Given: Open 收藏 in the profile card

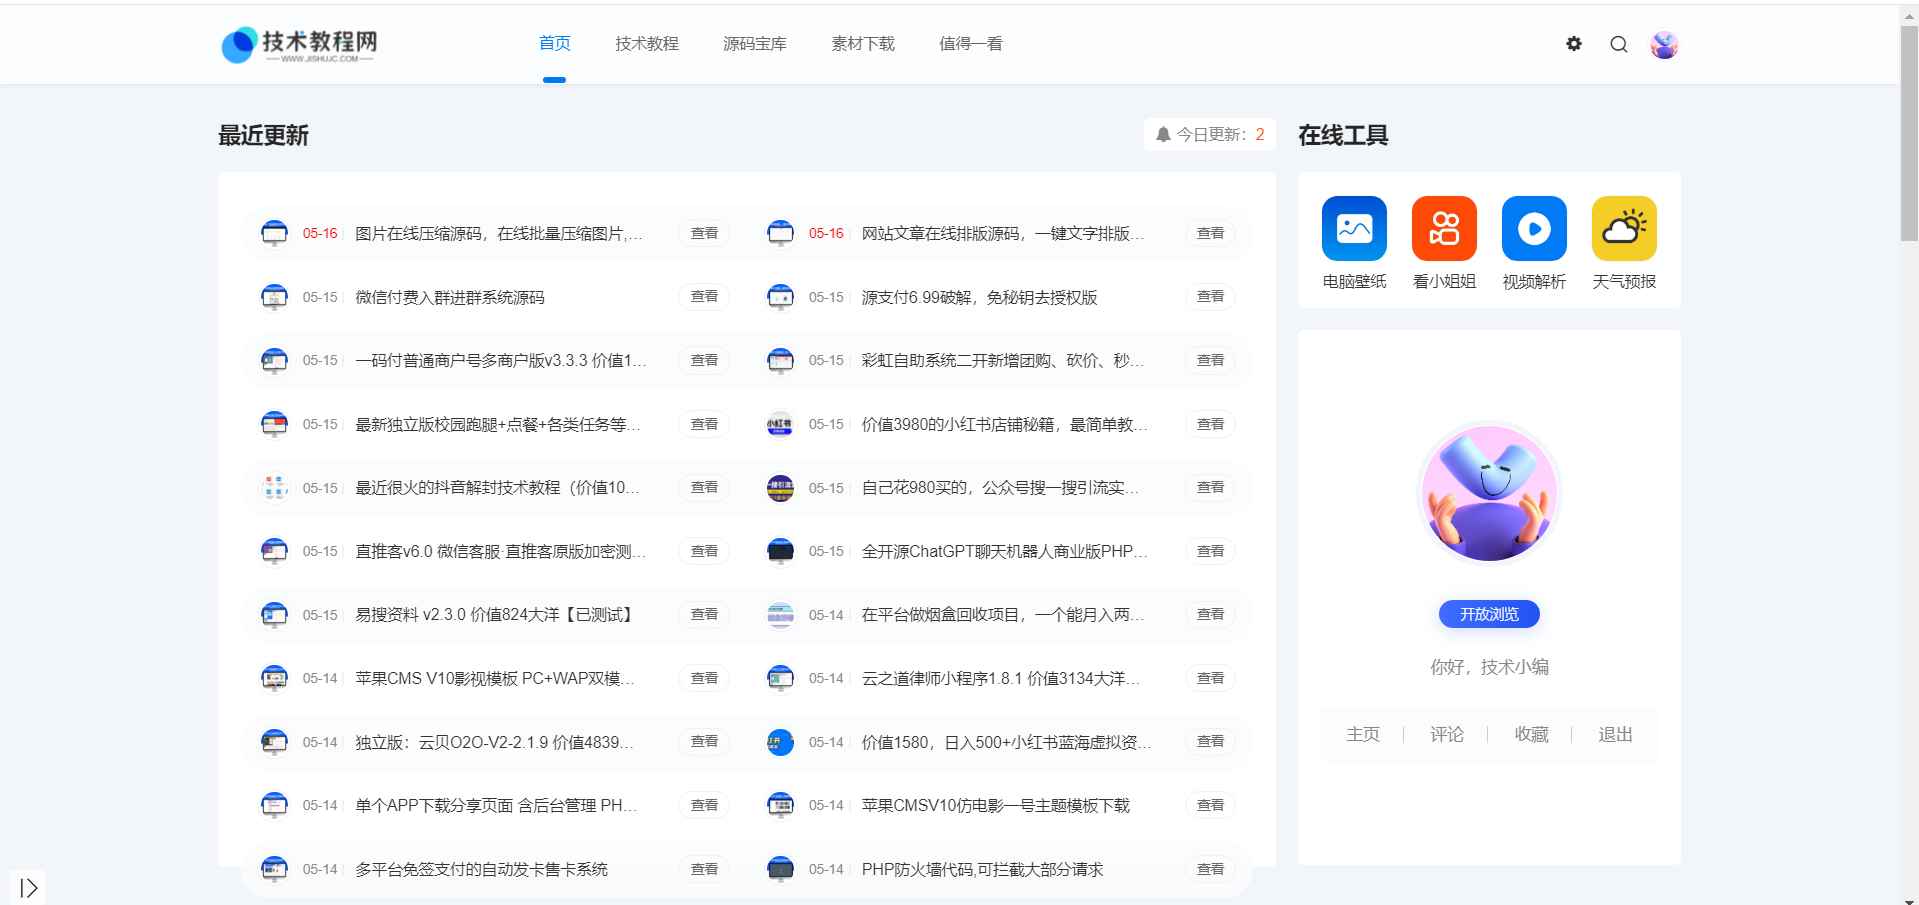Looking at the screenshot, I should tap(1531, 734).
